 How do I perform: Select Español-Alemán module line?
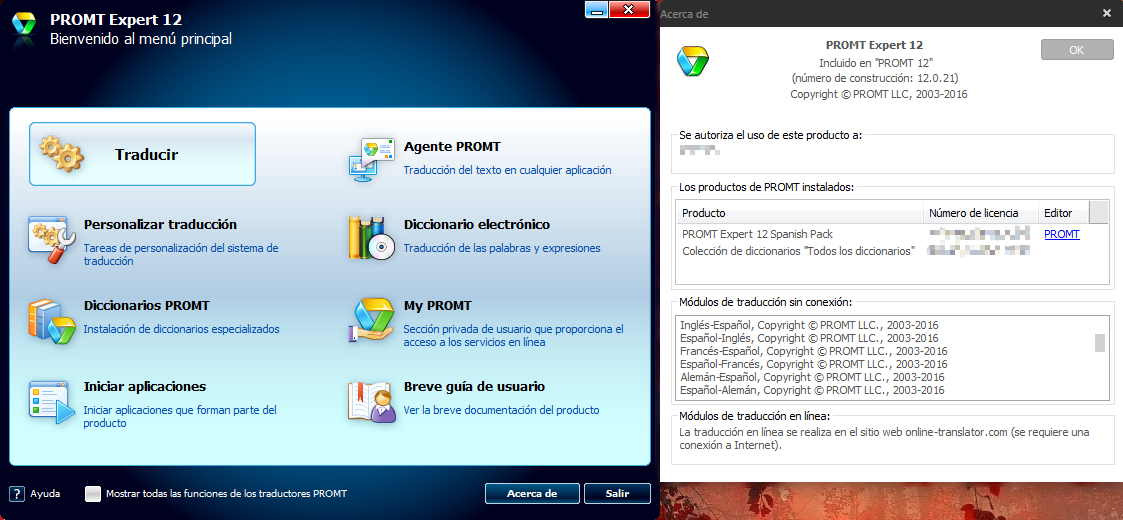[x=812, y=390]
